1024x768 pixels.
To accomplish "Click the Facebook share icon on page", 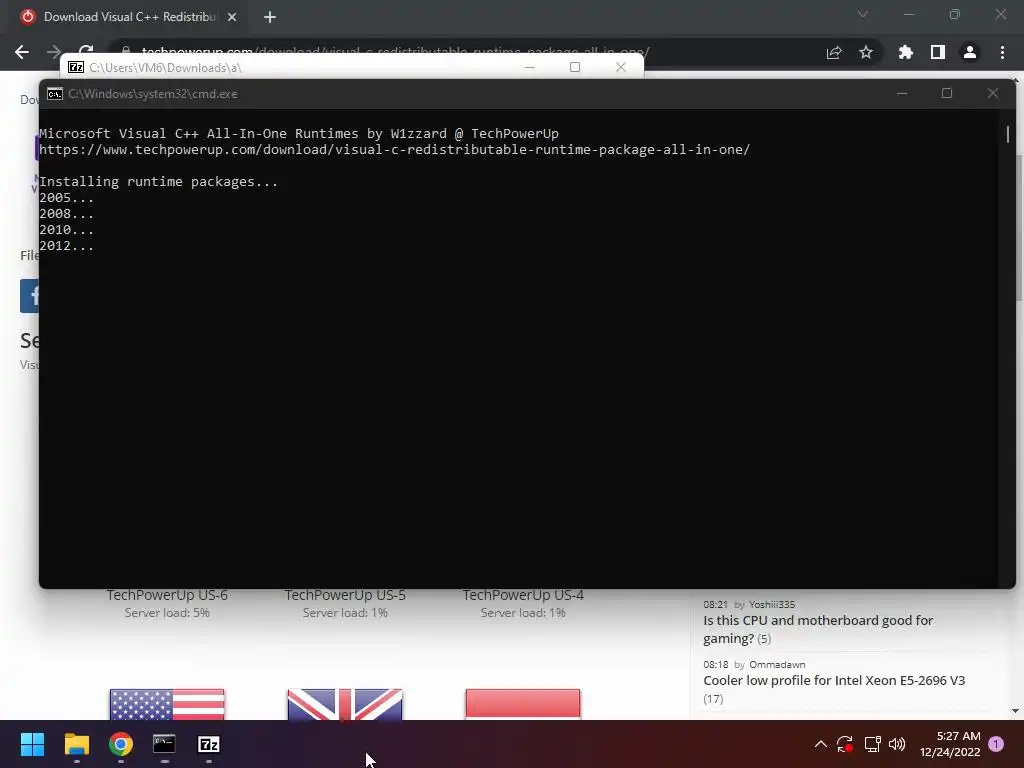I will (29, 296).
